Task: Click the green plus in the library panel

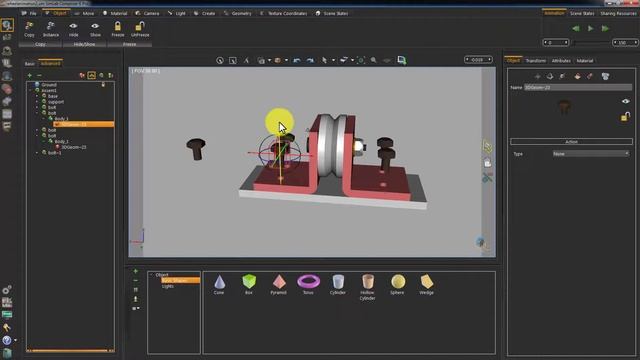Action: click(x=136, y=271)
